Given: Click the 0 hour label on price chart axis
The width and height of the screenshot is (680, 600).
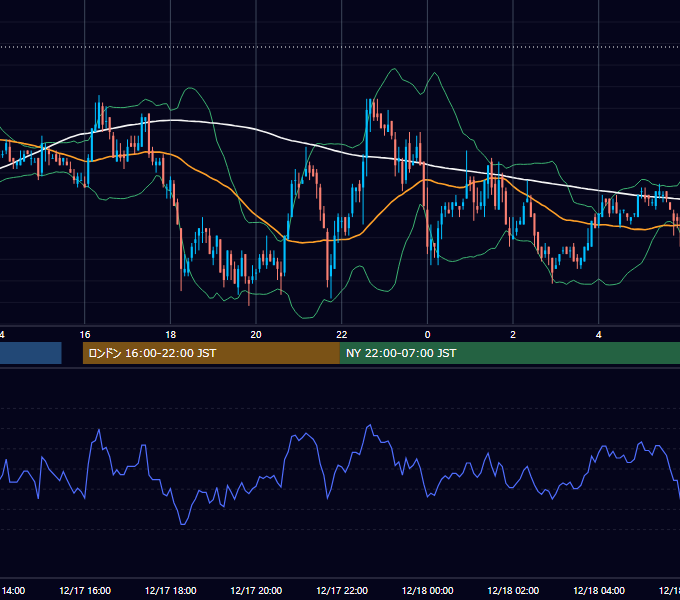Looking at the screenshot, I should [x=427, y=335].
